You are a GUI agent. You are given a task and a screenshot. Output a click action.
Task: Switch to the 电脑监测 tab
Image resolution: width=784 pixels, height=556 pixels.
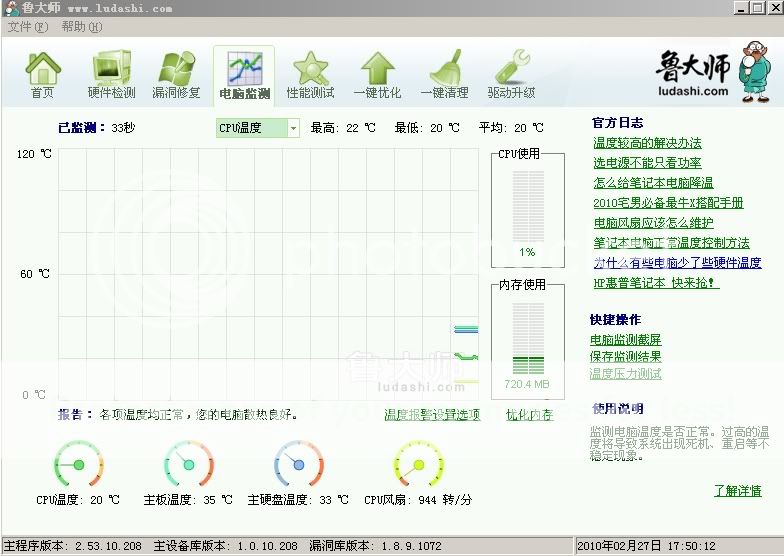[243, 75]
